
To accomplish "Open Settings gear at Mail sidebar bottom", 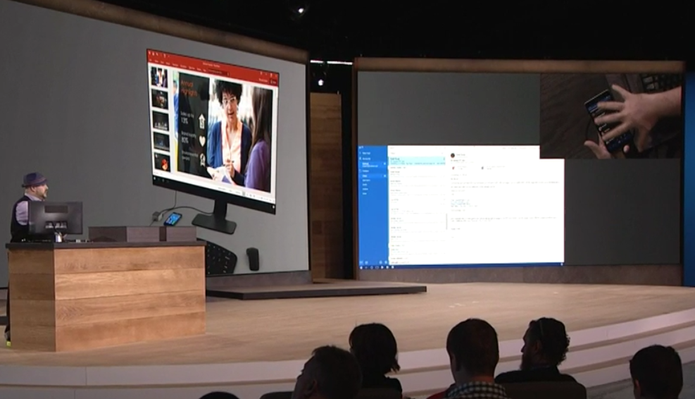I will pos(385,262).
